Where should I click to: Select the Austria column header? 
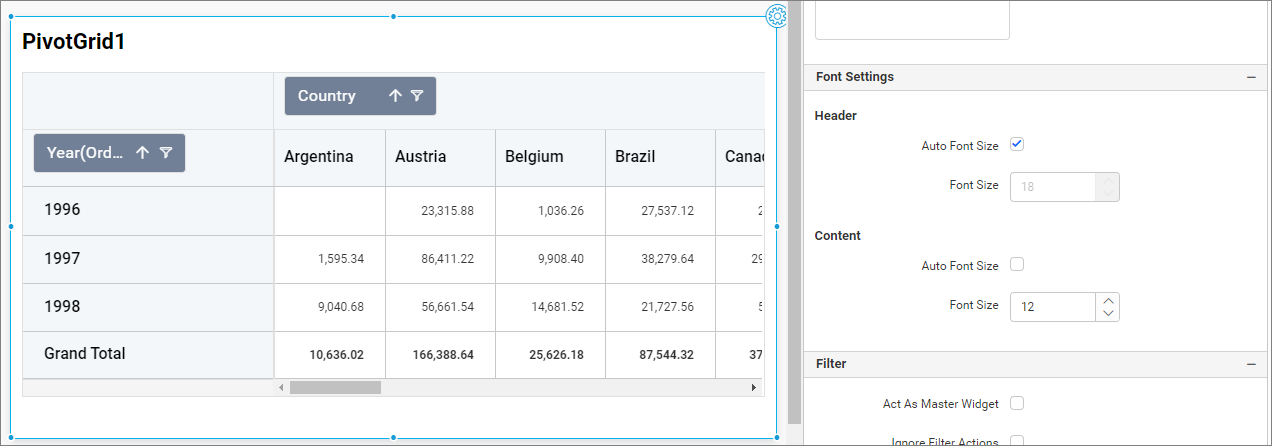pyautogui.click(x=440, y=157)
